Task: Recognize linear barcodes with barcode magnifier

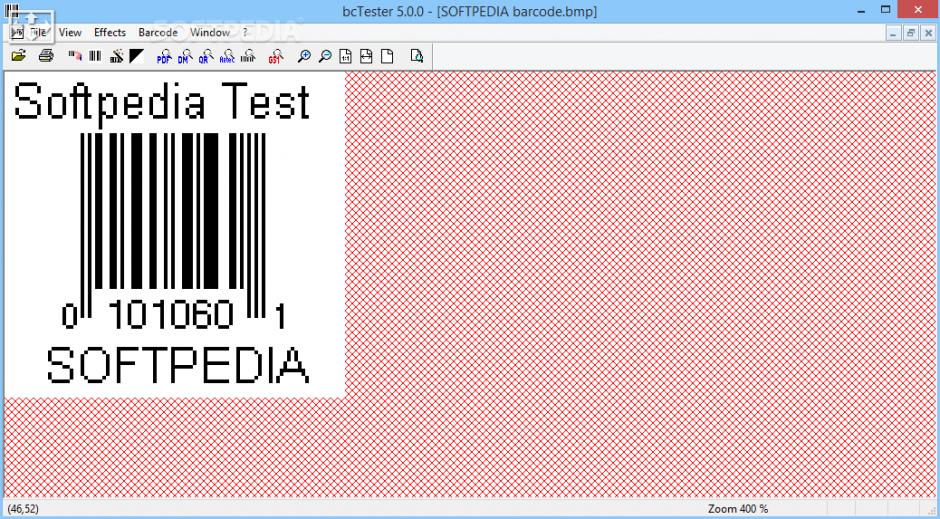Action: click(x=248, y=57)
